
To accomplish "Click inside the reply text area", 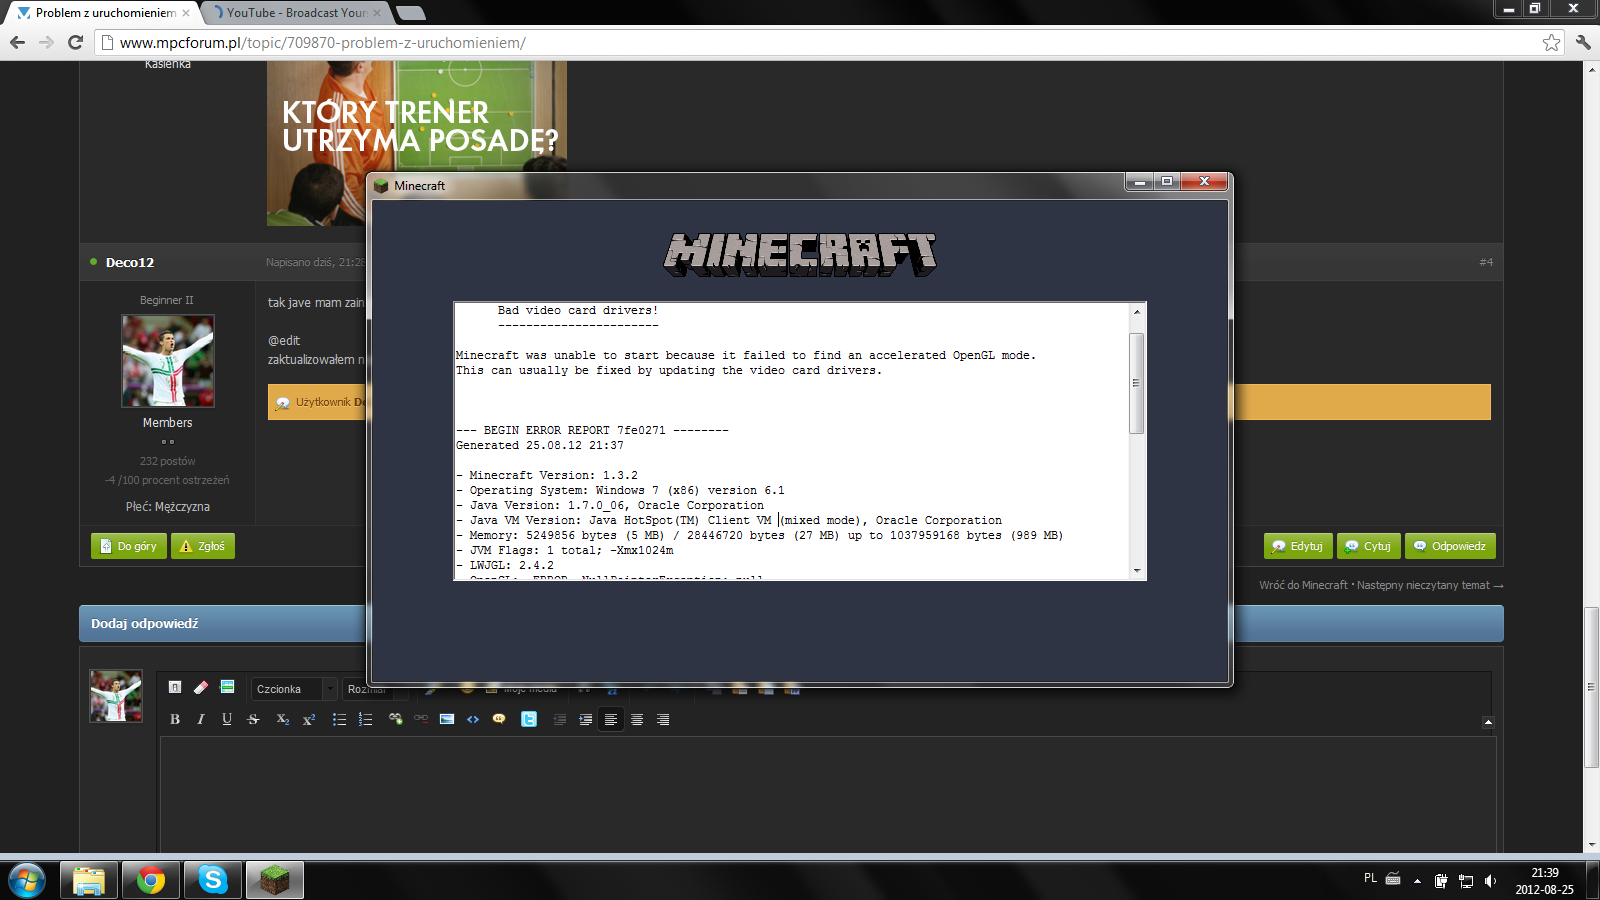I will coord(827,794).
